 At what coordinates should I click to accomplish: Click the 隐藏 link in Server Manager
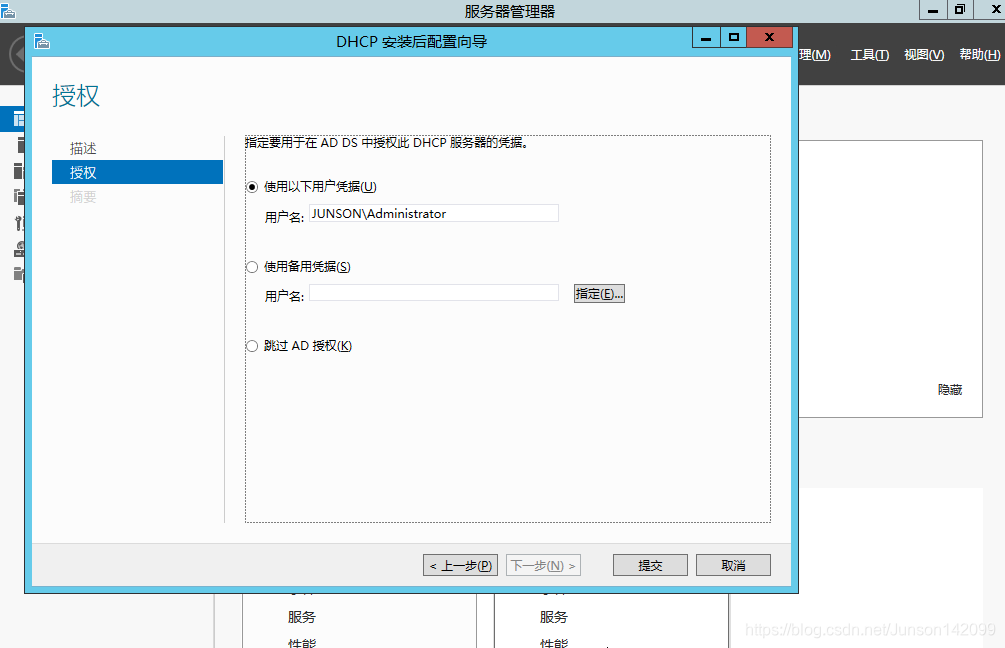[950, 390]
